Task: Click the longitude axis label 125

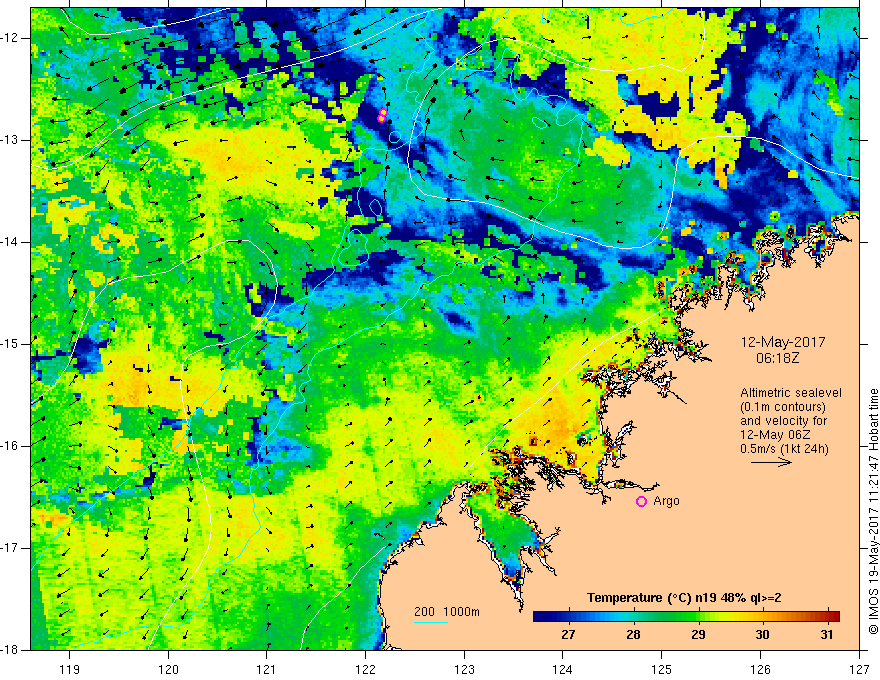Action: [662, 669]
